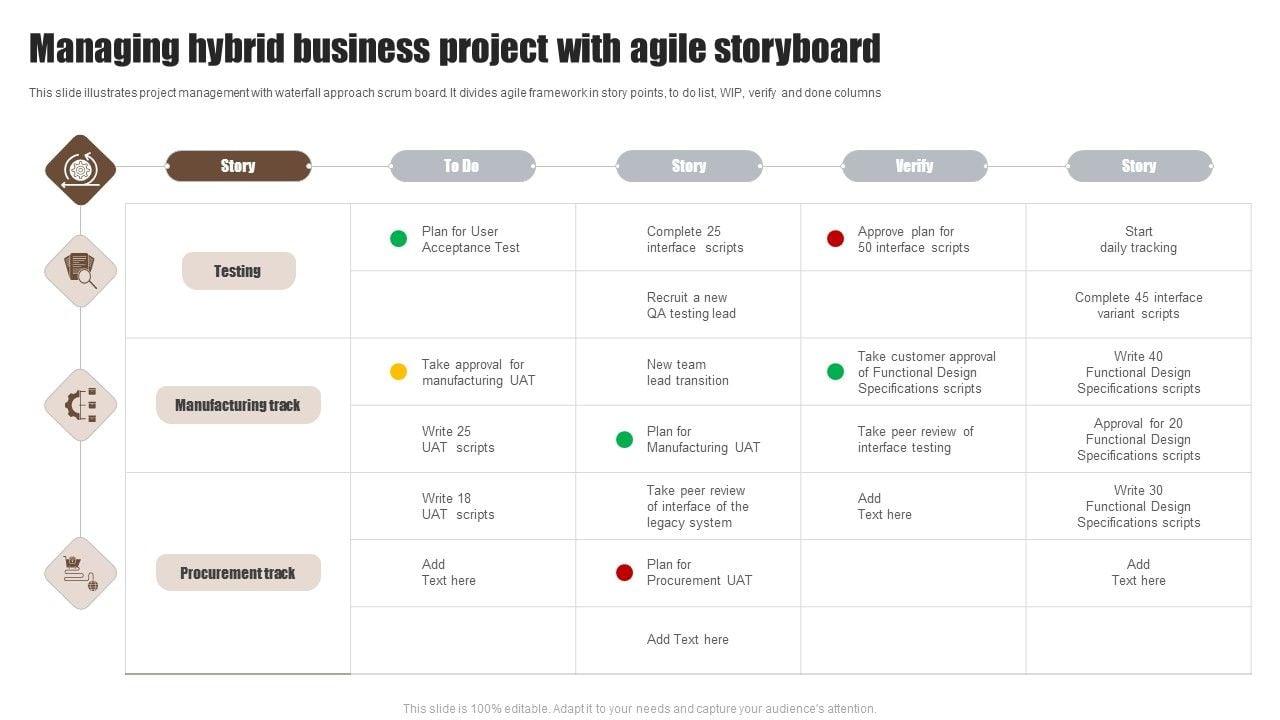The height and width of the screenshot is (720, 1280).
Task: Select yellow dot beside Take approval for manufacturing UAT
Action: click(398, 372)
